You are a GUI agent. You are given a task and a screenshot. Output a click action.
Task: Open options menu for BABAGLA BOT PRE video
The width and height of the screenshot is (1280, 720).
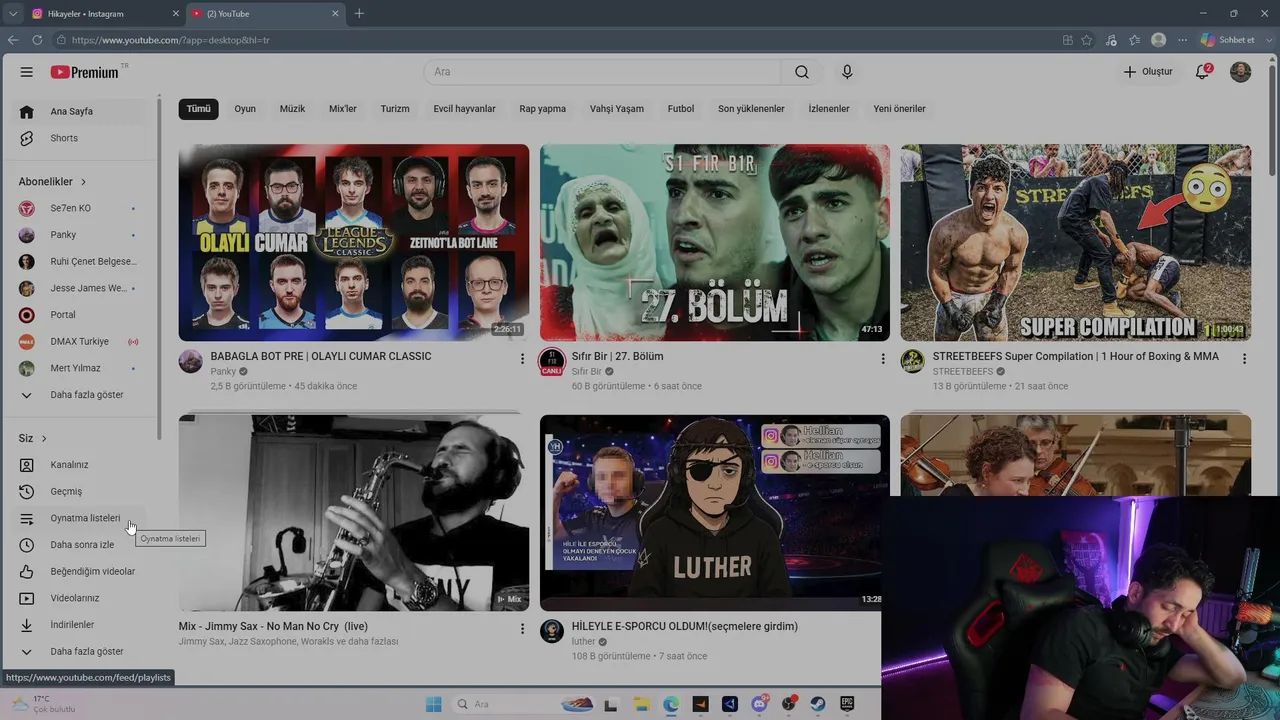tap(522, 358)
